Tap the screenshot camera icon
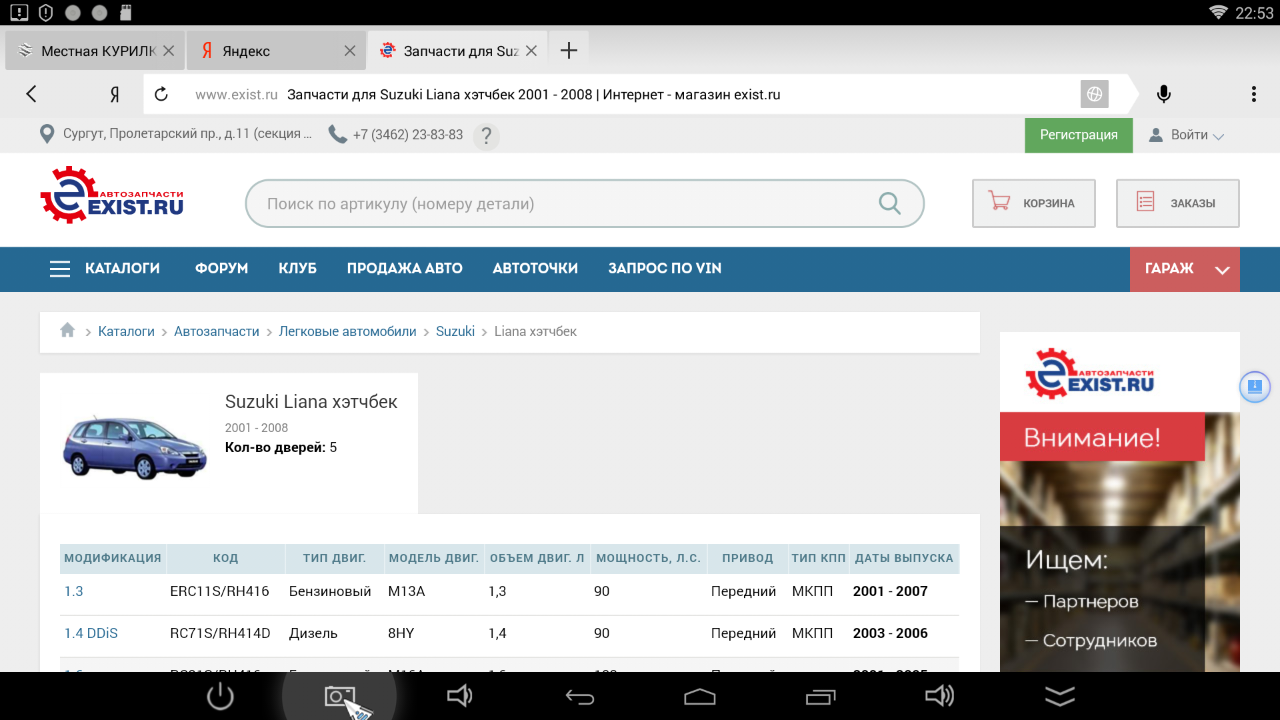Image resolution: width=1280 pixels, height=720 pixels. [x=340, y=696]
